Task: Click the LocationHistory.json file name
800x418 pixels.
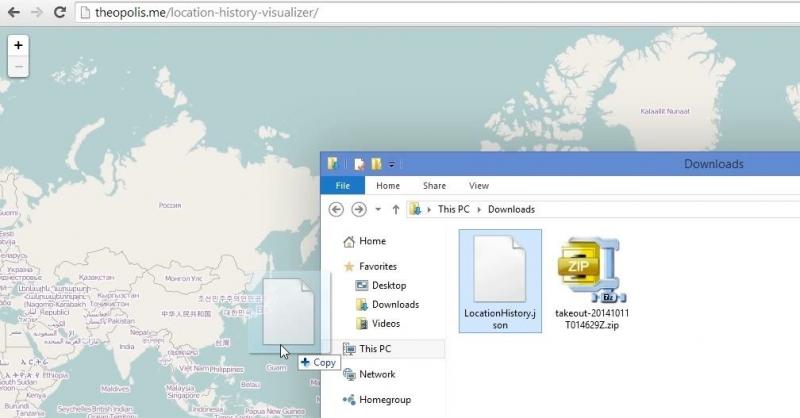Action: click(500, 319)
